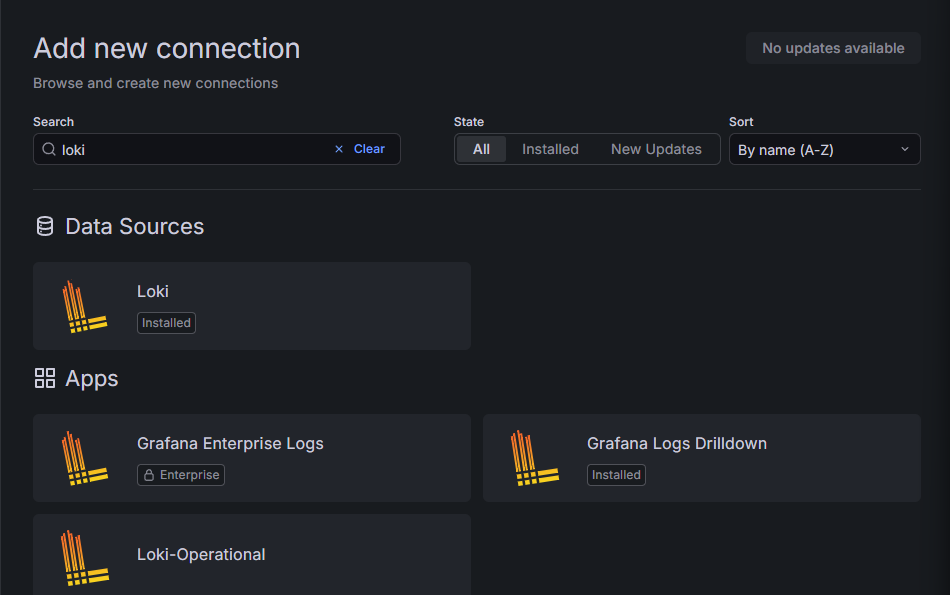Click the lock icon on the Enterprise badge
This screenshot has height=595, width=950.
(148, 475)
